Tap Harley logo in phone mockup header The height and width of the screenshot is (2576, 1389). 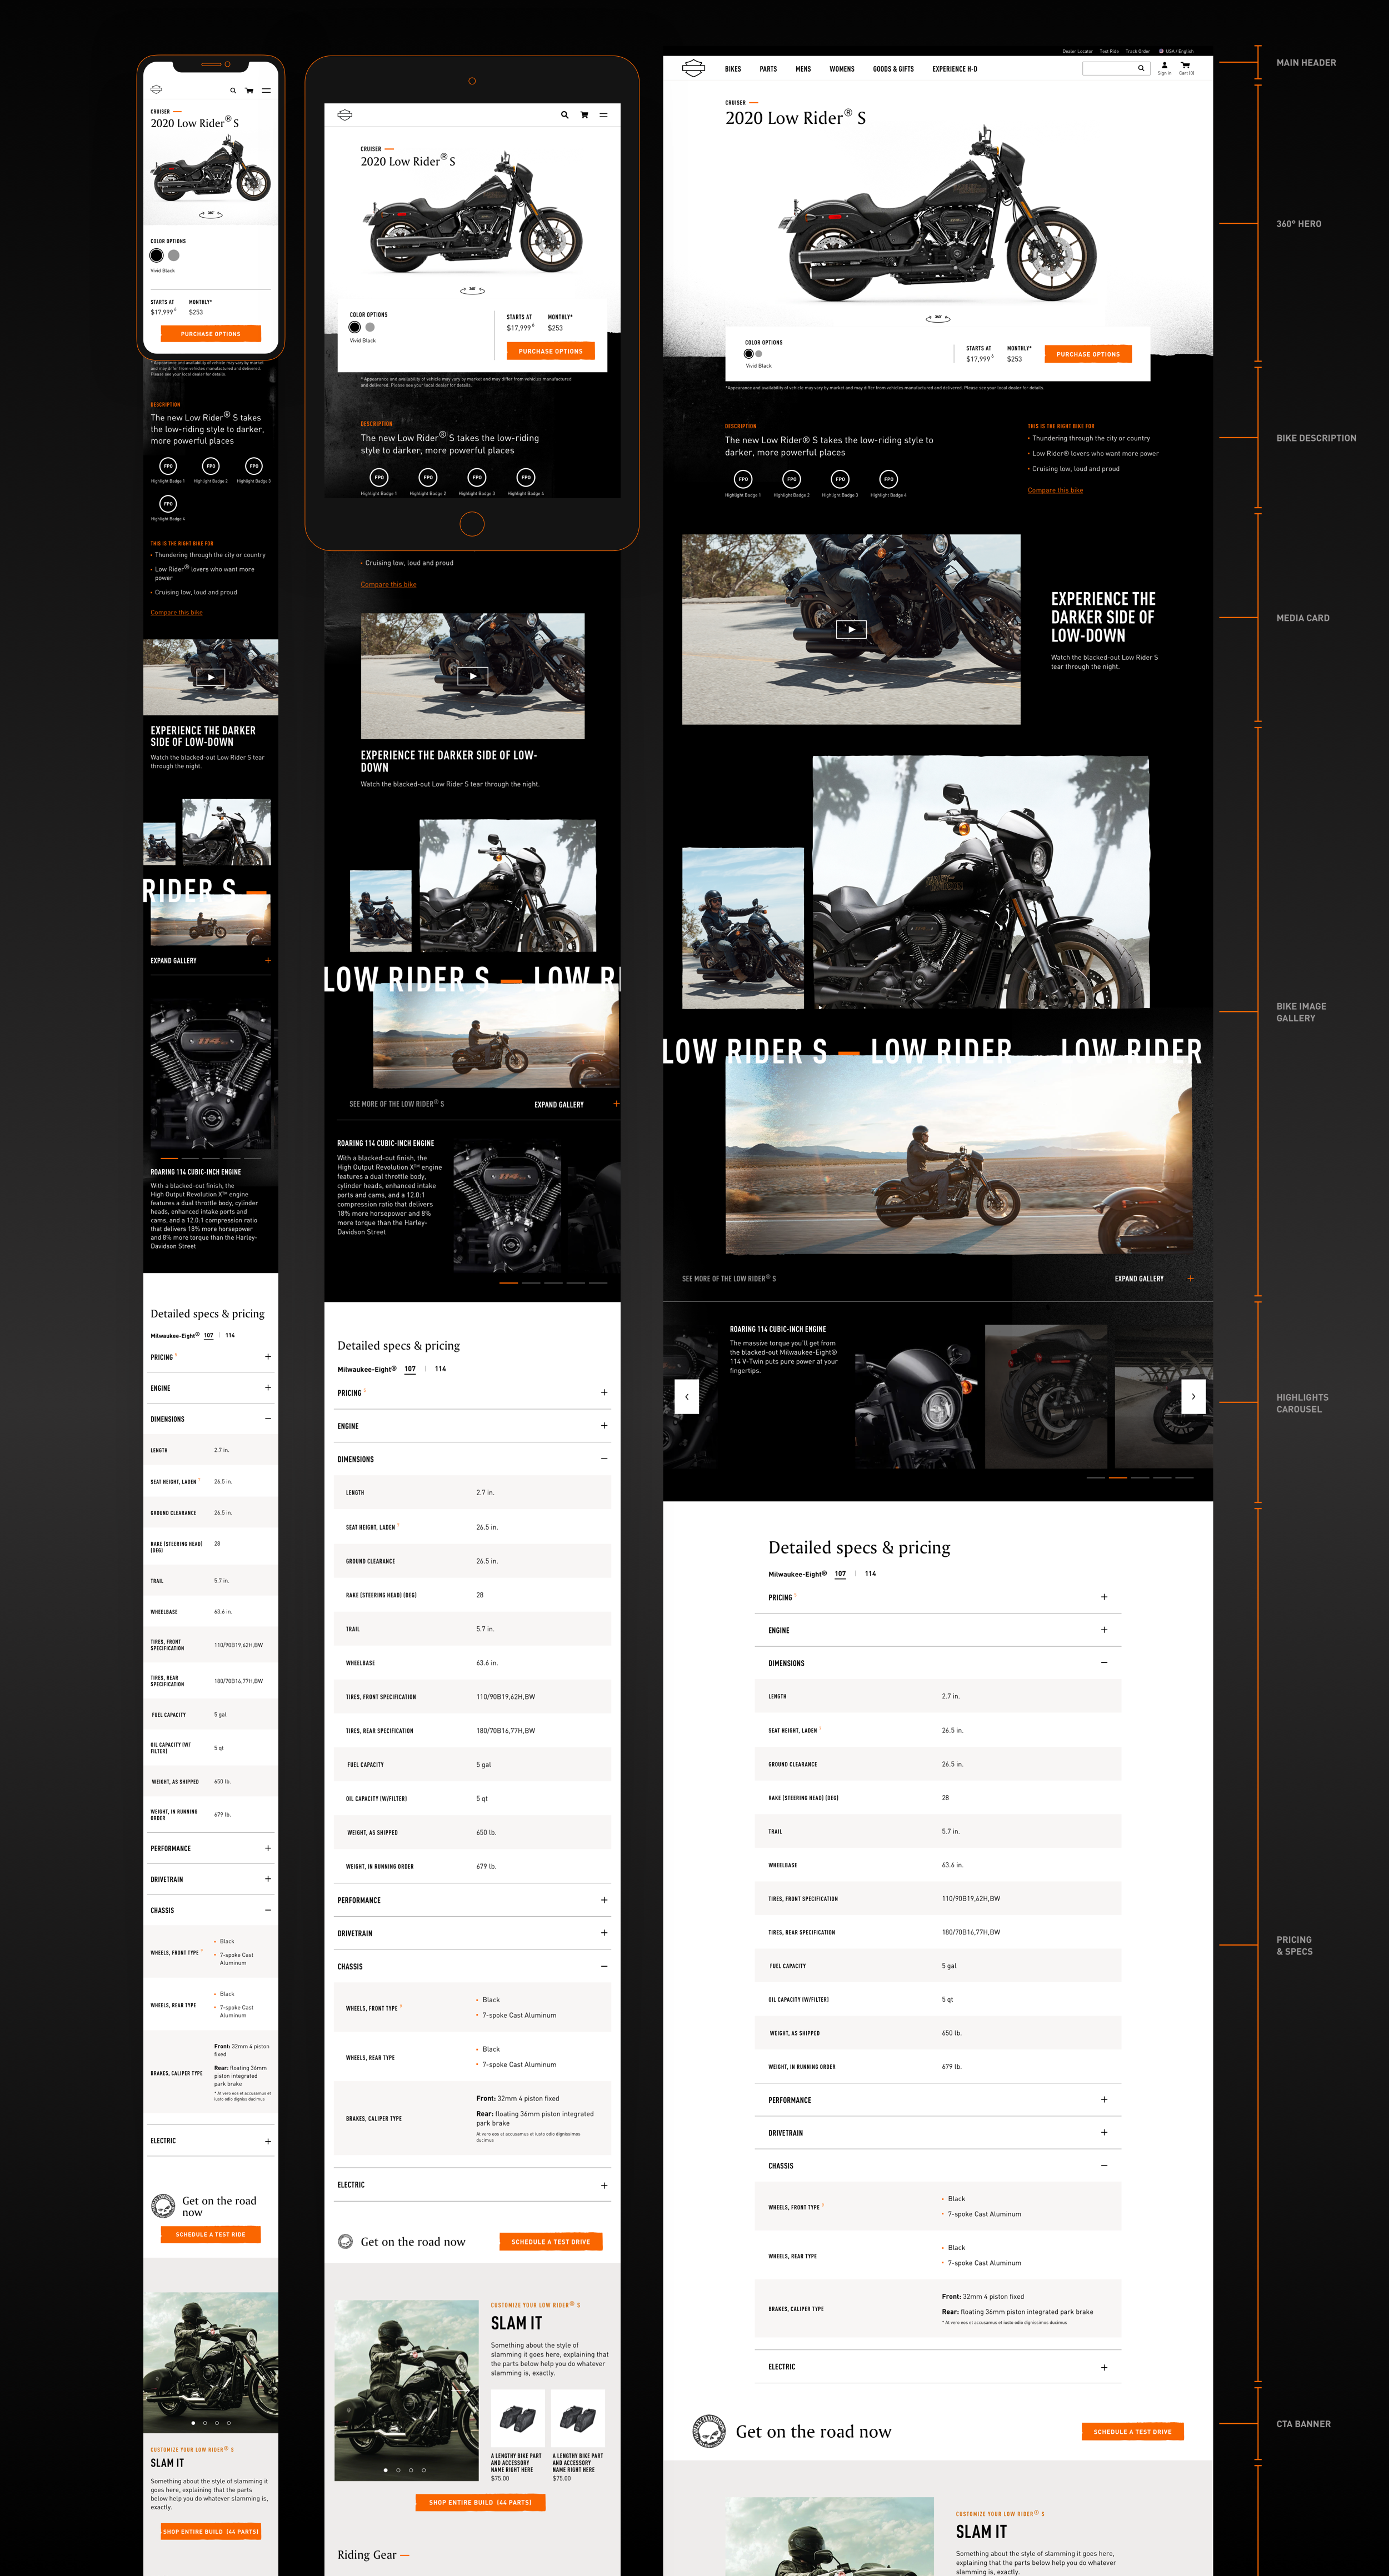pyautogui.click(x=156, y=90)
